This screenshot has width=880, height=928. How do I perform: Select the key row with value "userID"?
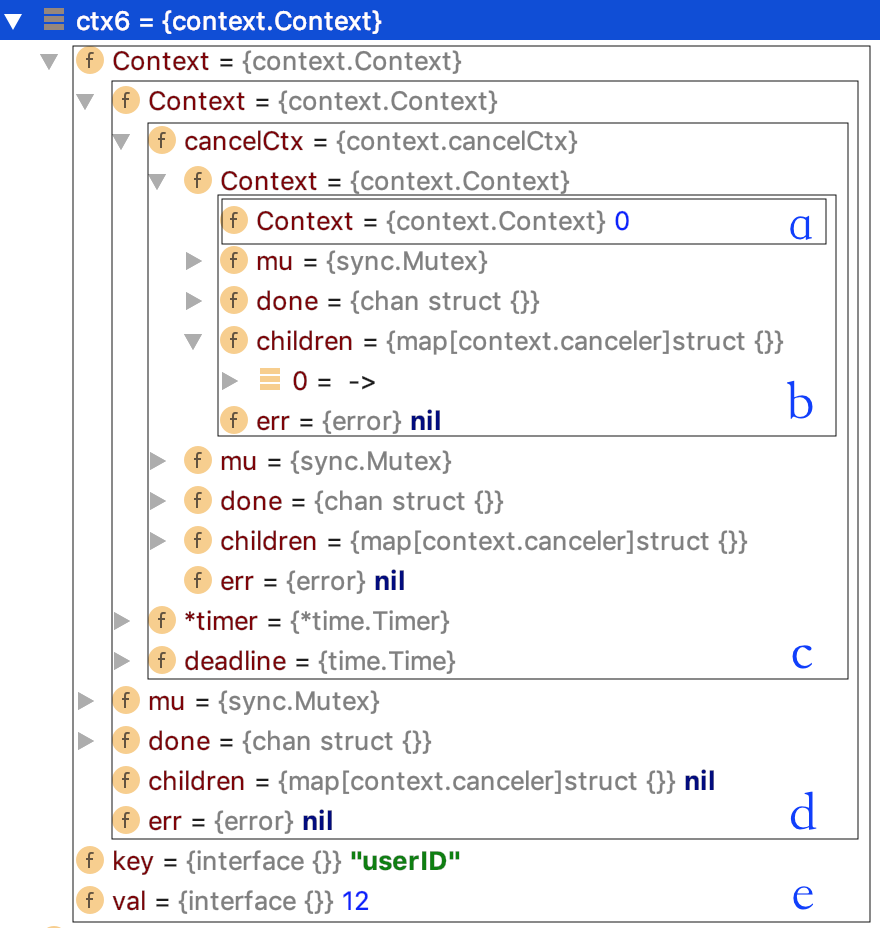tap(285, 861)
